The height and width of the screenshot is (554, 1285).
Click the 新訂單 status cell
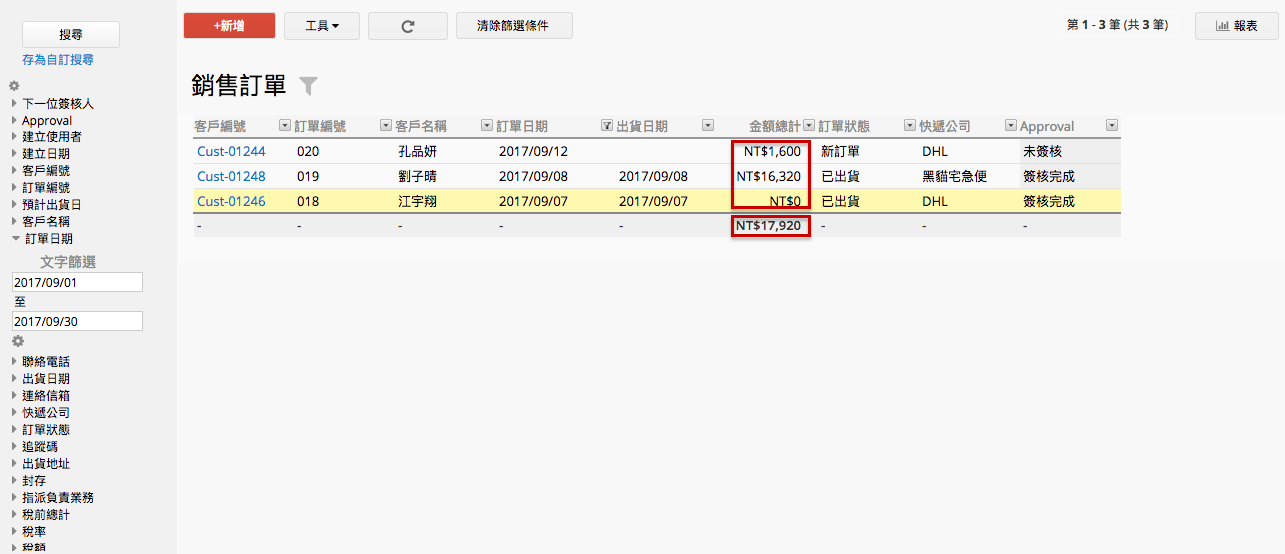coord(840,151)
